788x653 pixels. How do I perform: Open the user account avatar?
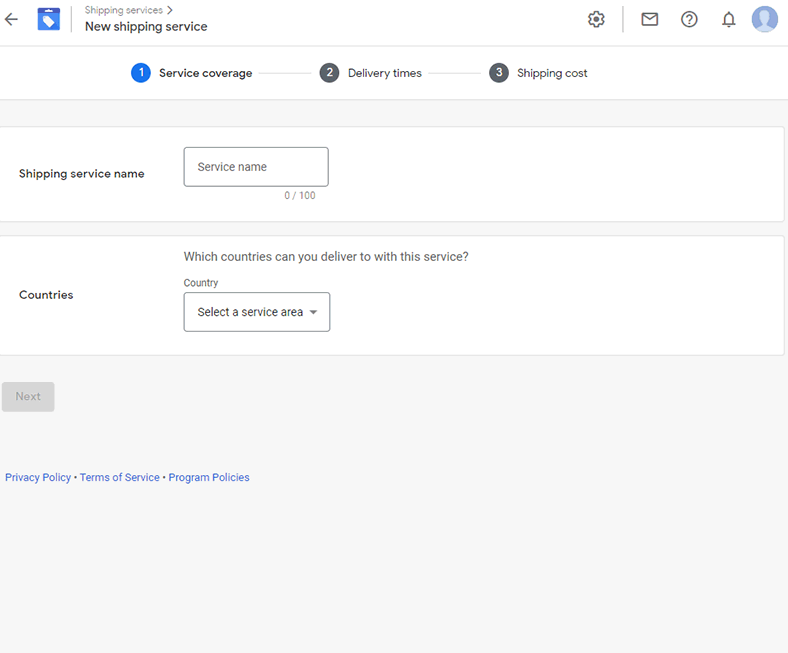tap(764, 19)
